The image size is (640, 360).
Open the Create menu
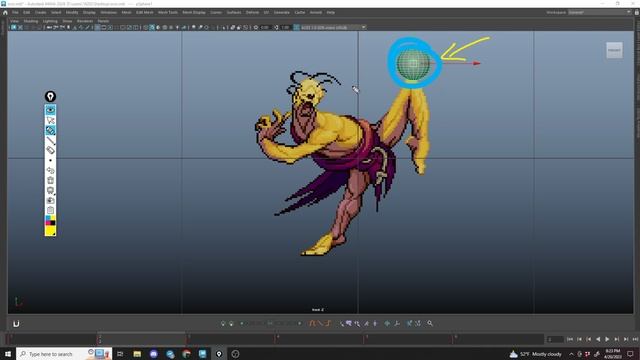(40, 13)
